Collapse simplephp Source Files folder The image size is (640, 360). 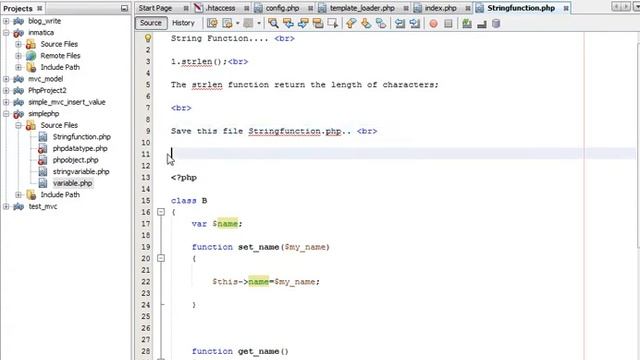point(18,125)
